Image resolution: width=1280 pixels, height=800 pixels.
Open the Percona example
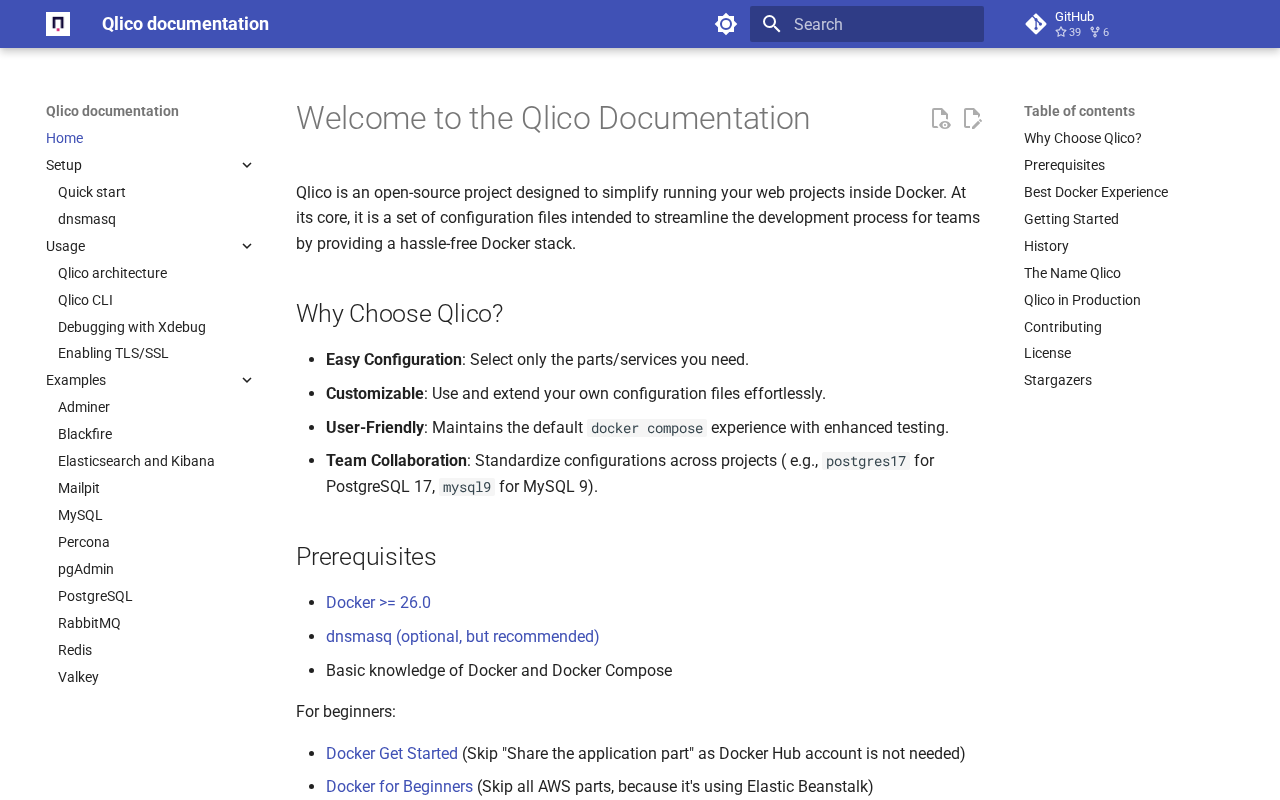coord(84,542)
